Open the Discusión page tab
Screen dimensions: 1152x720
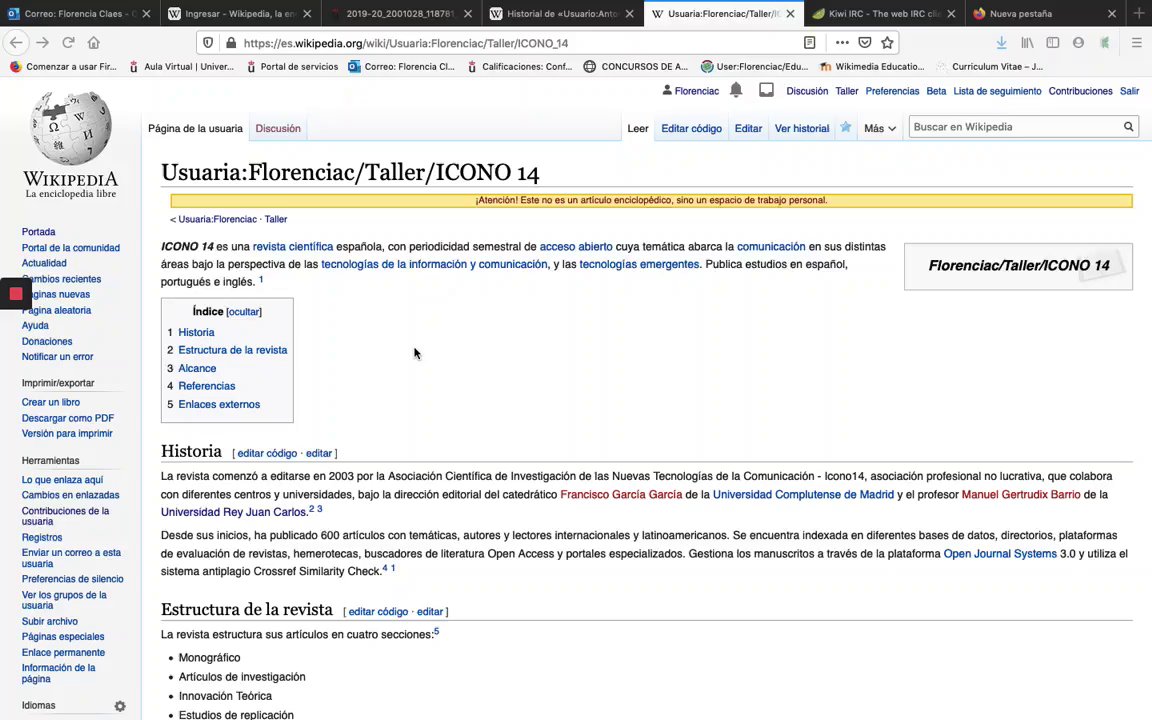[278, 128]
